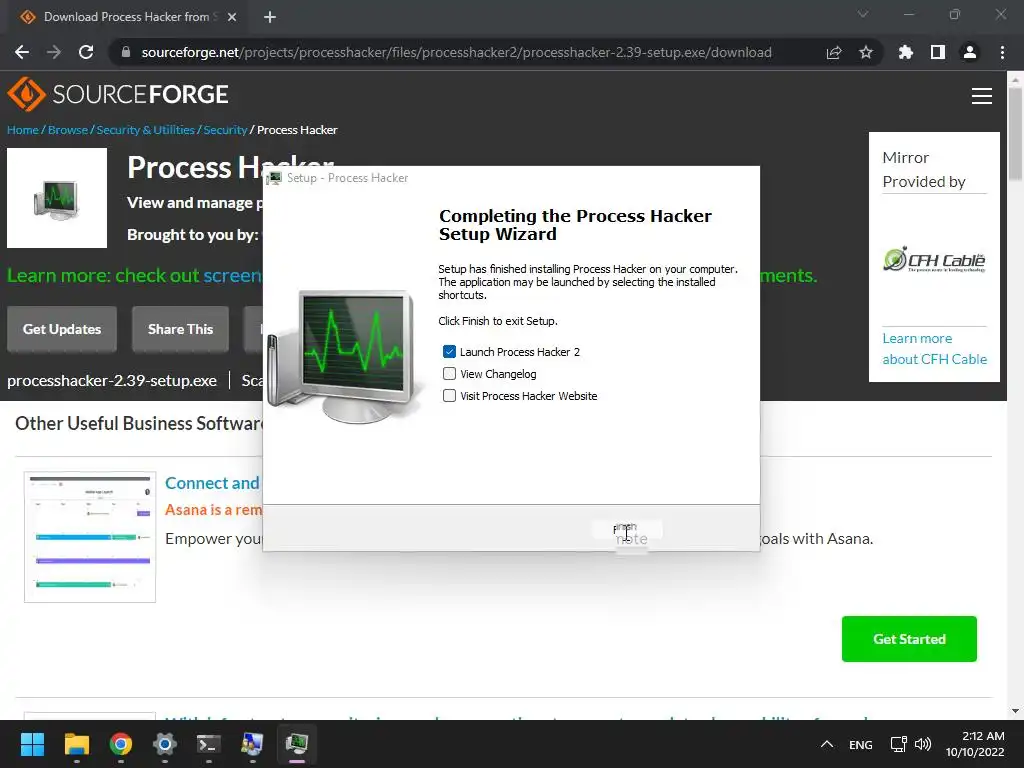This screenshot has height=768, width=1024.
Task: Select the Download Process Hacker tab
Action: click(x=127, y=17)
